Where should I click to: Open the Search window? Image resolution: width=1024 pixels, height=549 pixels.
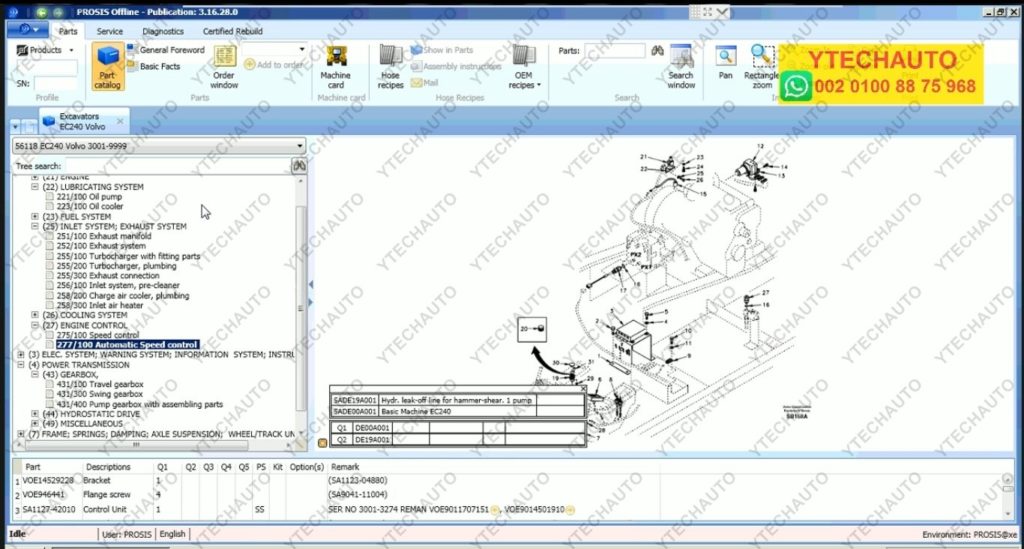click(x=681, y=66)
